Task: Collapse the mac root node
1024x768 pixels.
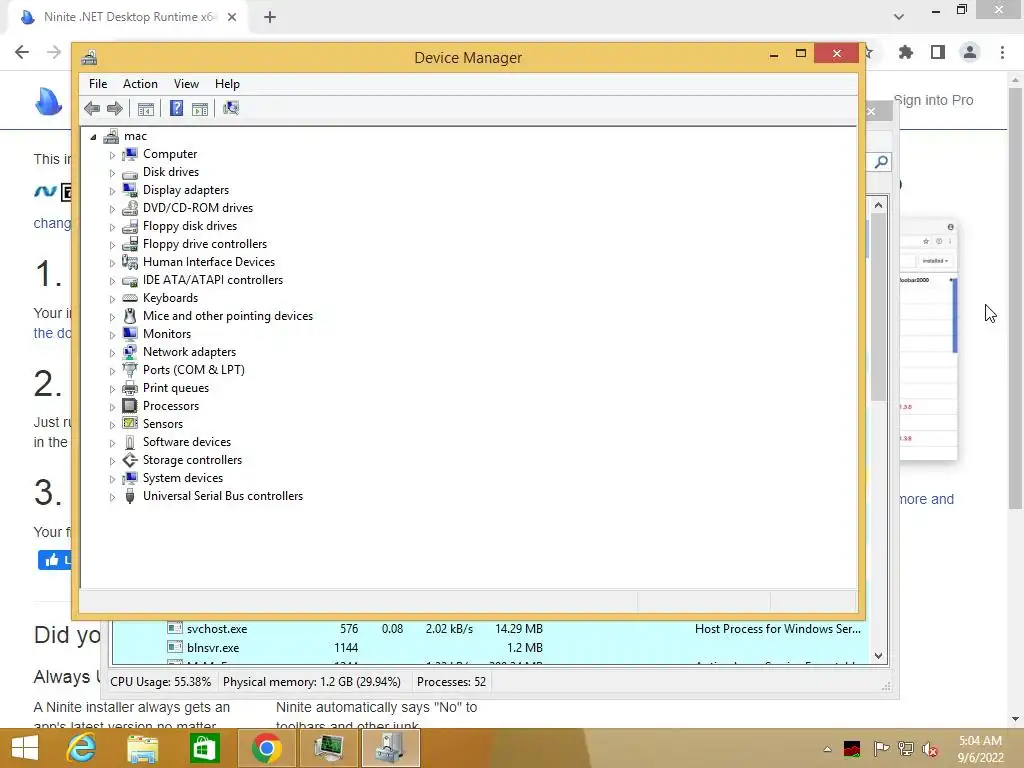Action: coord(93,136)
